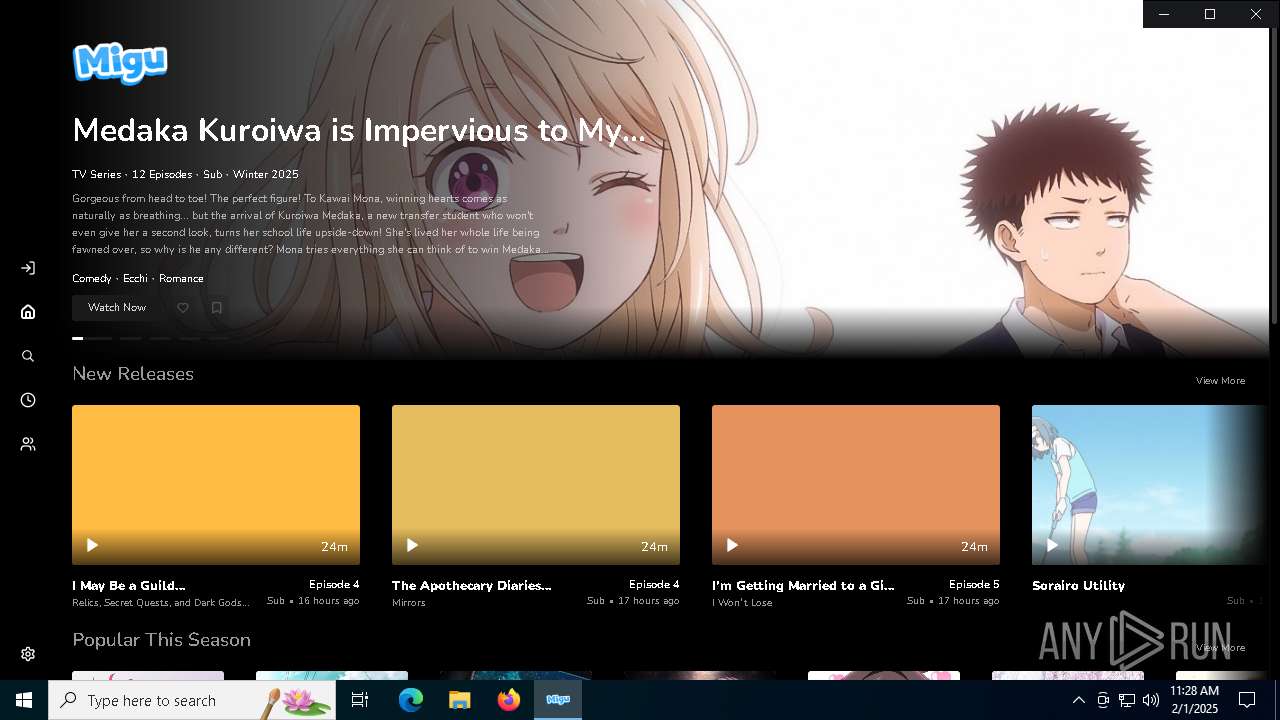The height and width of the screenshot is (720, 1280).
Task: Open settings gear in sidebar
Action: pyautogui.click(x=28, y=654)
